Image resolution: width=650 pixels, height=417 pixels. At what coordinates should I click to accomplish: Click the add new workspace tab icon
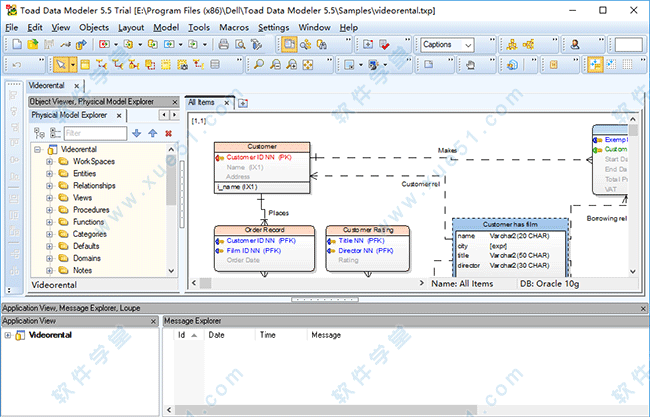pos(243,103)
